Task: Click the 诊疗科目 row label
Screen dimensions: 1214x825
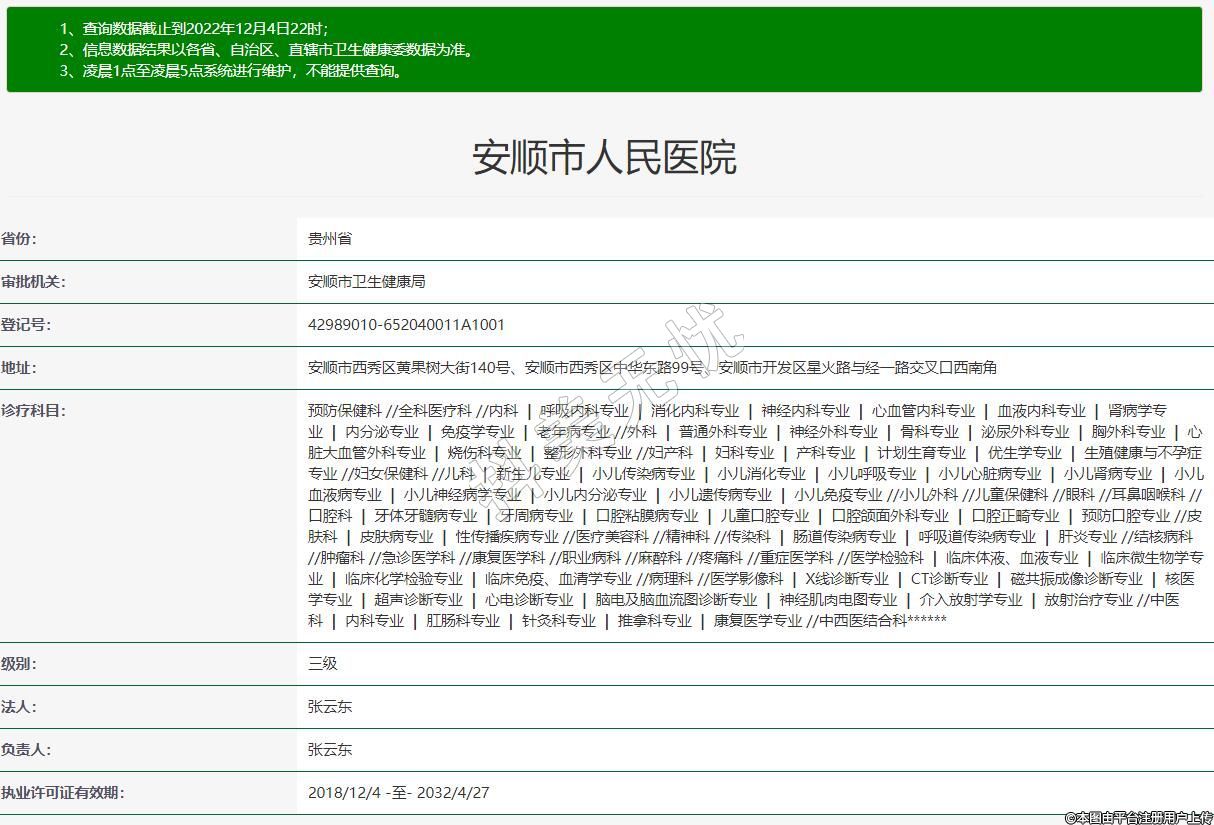Action: (x=33, y=411)
